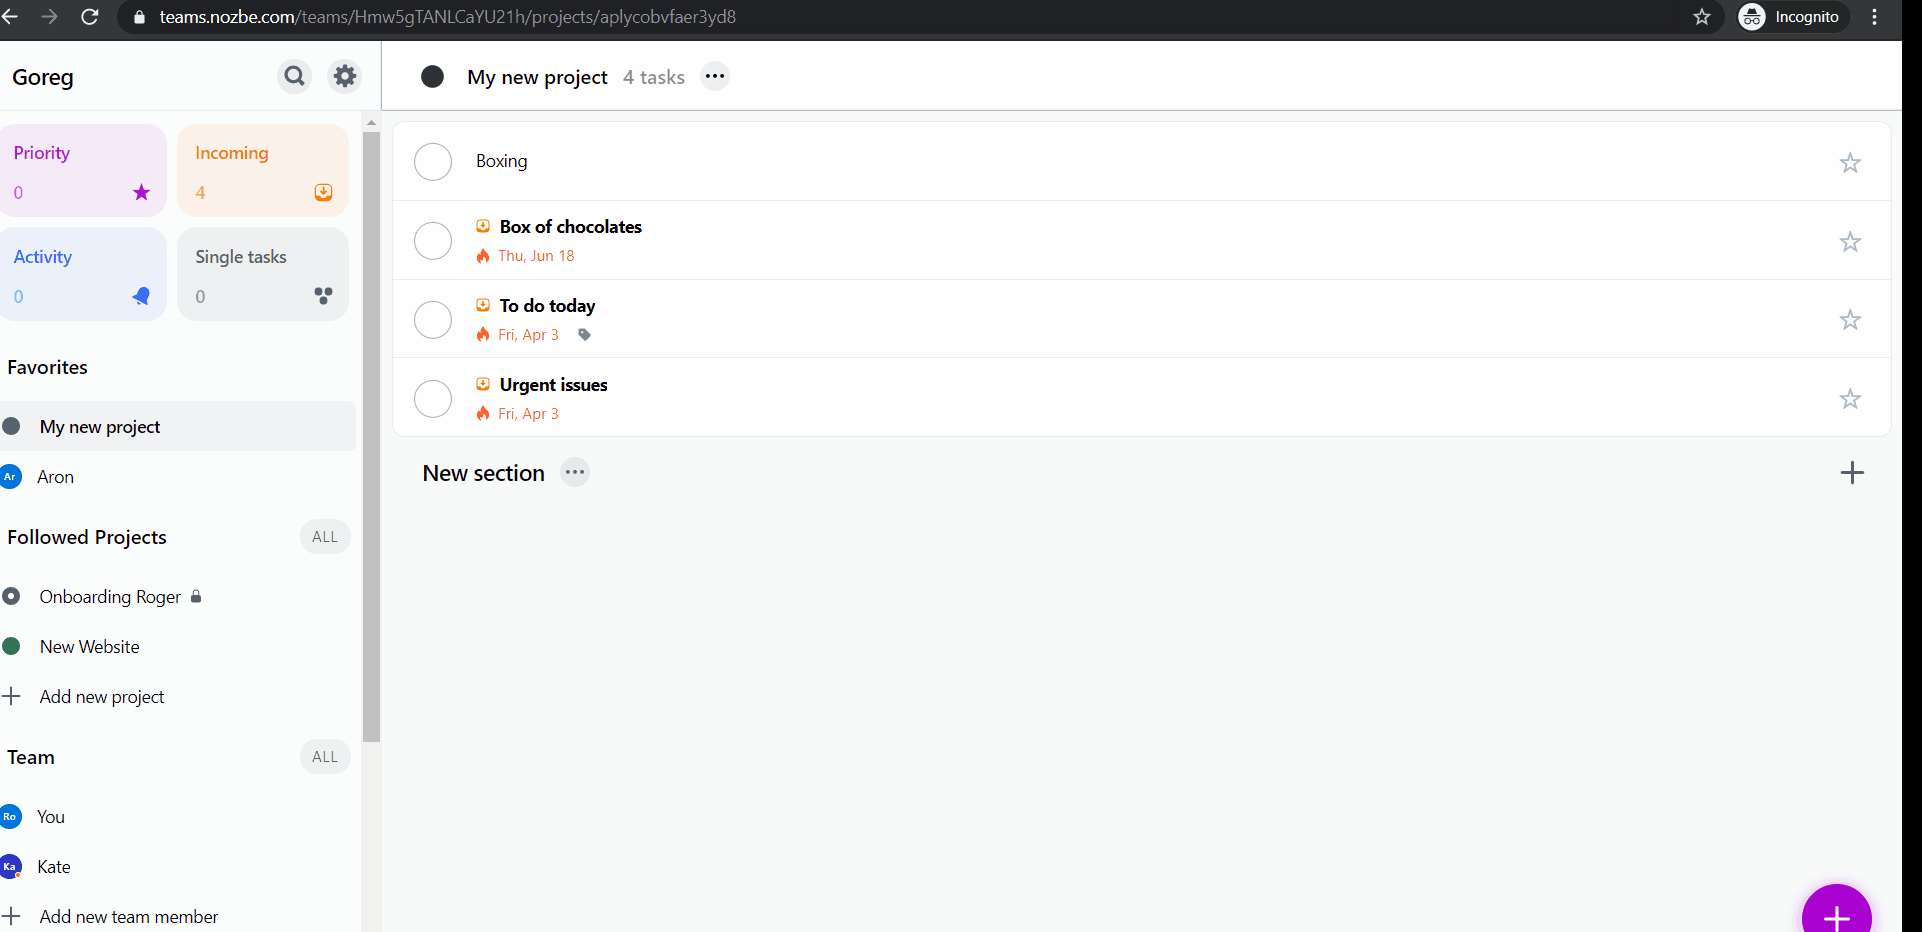The height and width of the screenshot is (932, 1922).
Task: Complete the Box of chocolates checkbox
Action: (433, 241)
